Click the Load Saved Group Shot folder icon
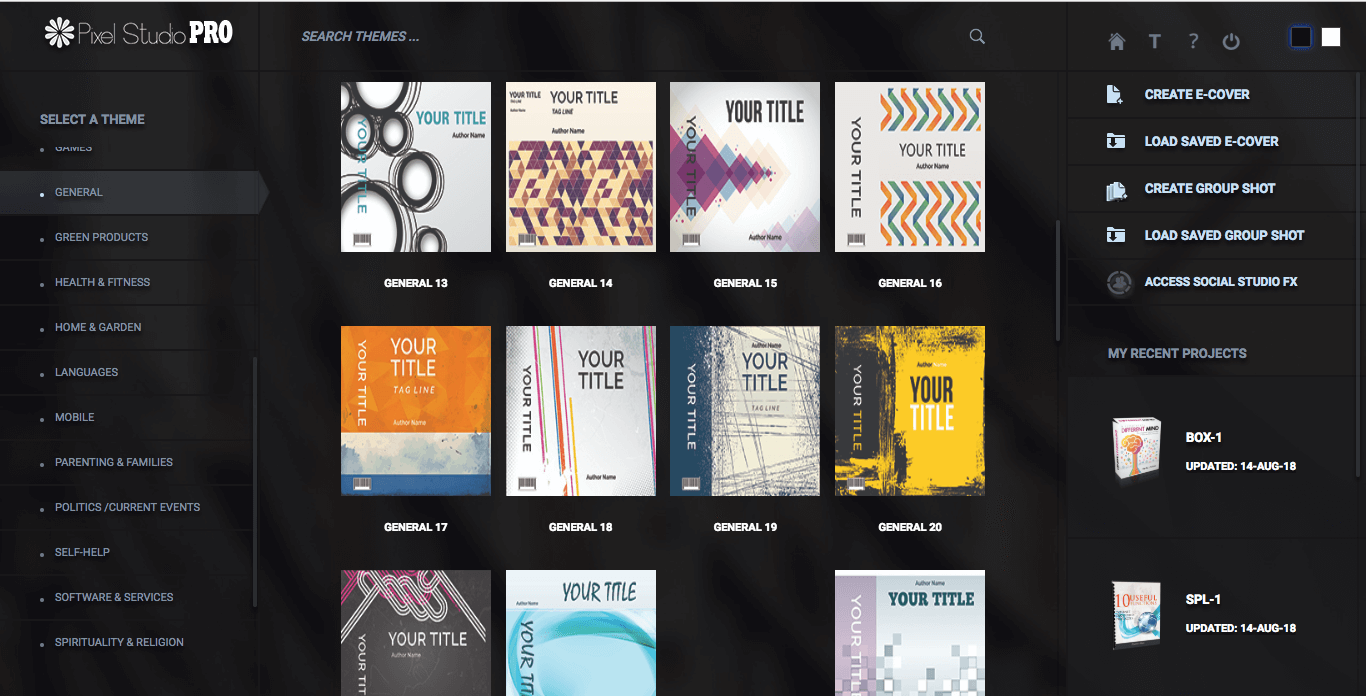 pos(1115,235)
